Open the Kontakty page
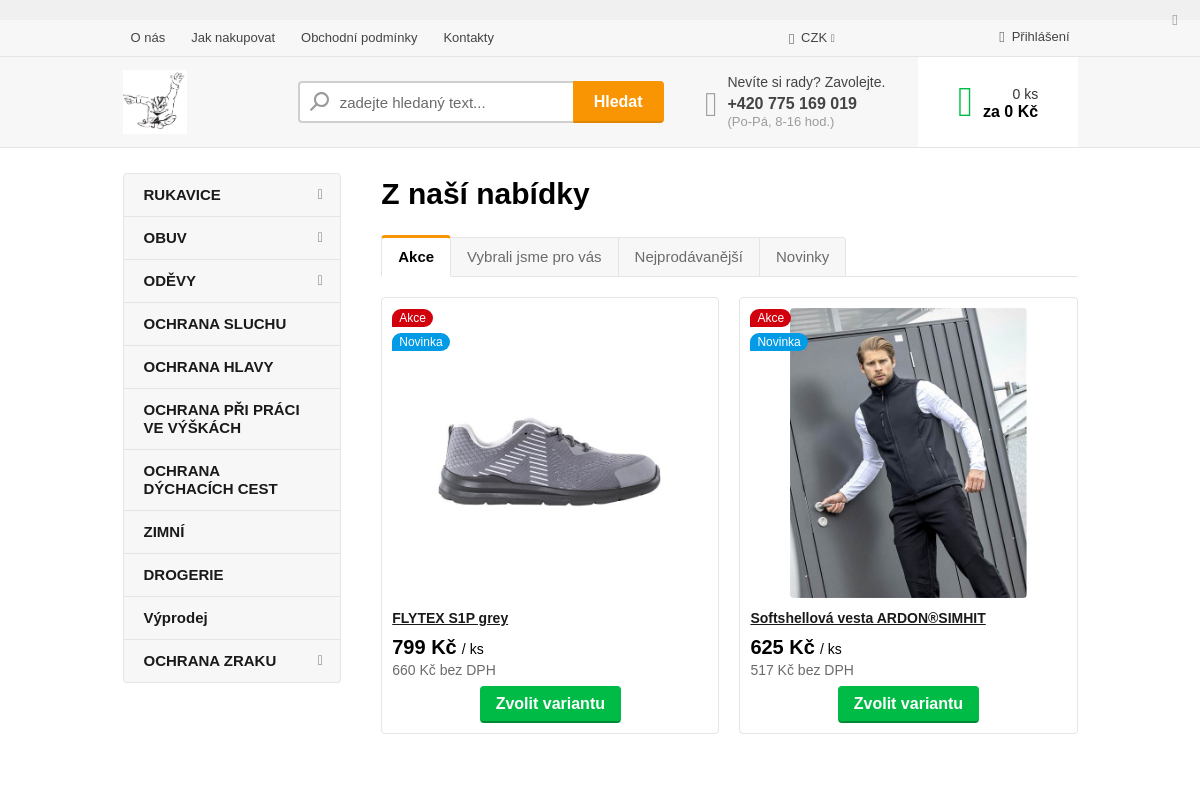Image resolution: width=1200 pixels, height=800 pixels. click(x=468, y=38)
